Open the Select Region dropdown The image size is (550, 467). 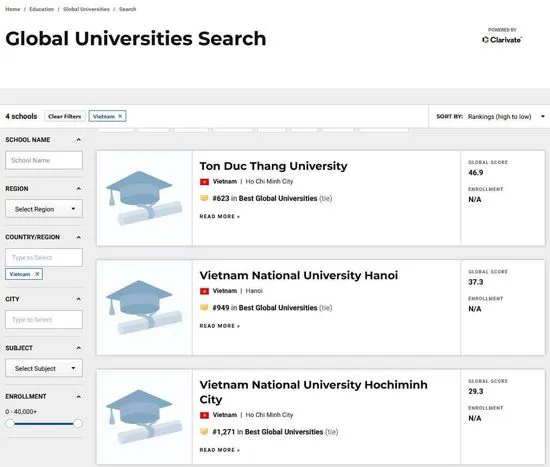point(44,209)
